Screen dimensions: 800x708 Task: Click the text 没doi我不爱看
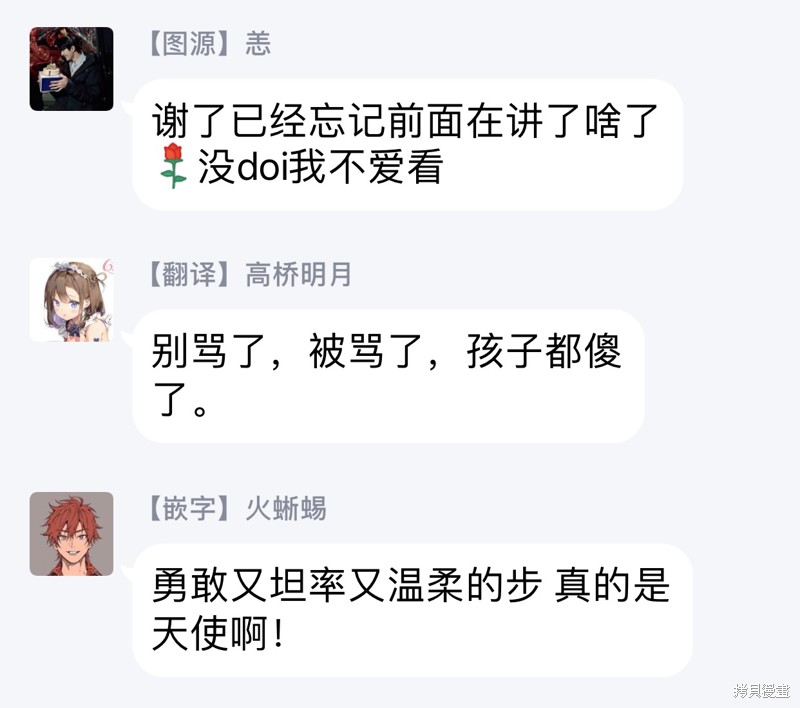click(x=320, y=167)
